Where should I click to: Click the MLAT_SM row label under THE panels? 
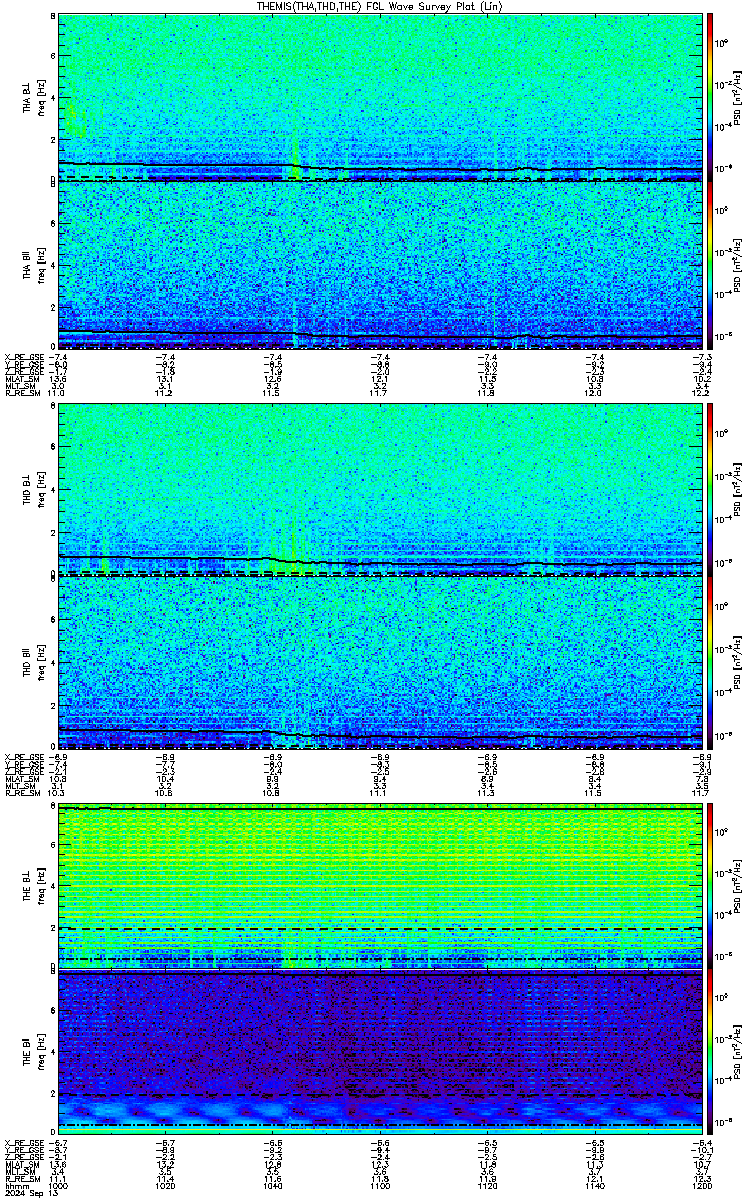click(x=20, y=1165)
